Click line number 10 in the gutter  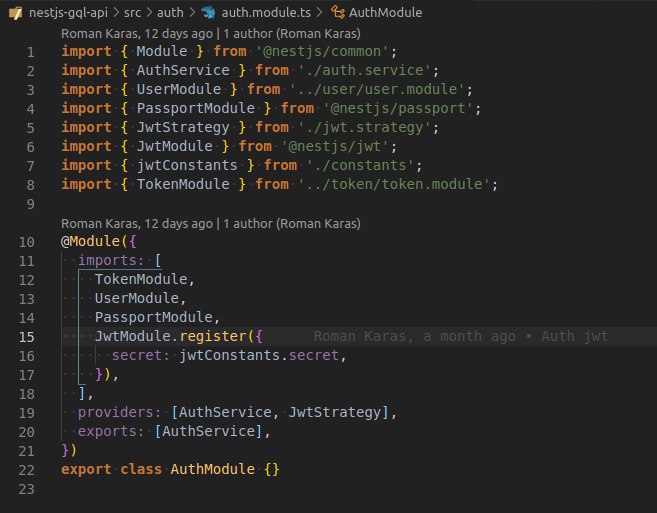[x=26, y=242]
